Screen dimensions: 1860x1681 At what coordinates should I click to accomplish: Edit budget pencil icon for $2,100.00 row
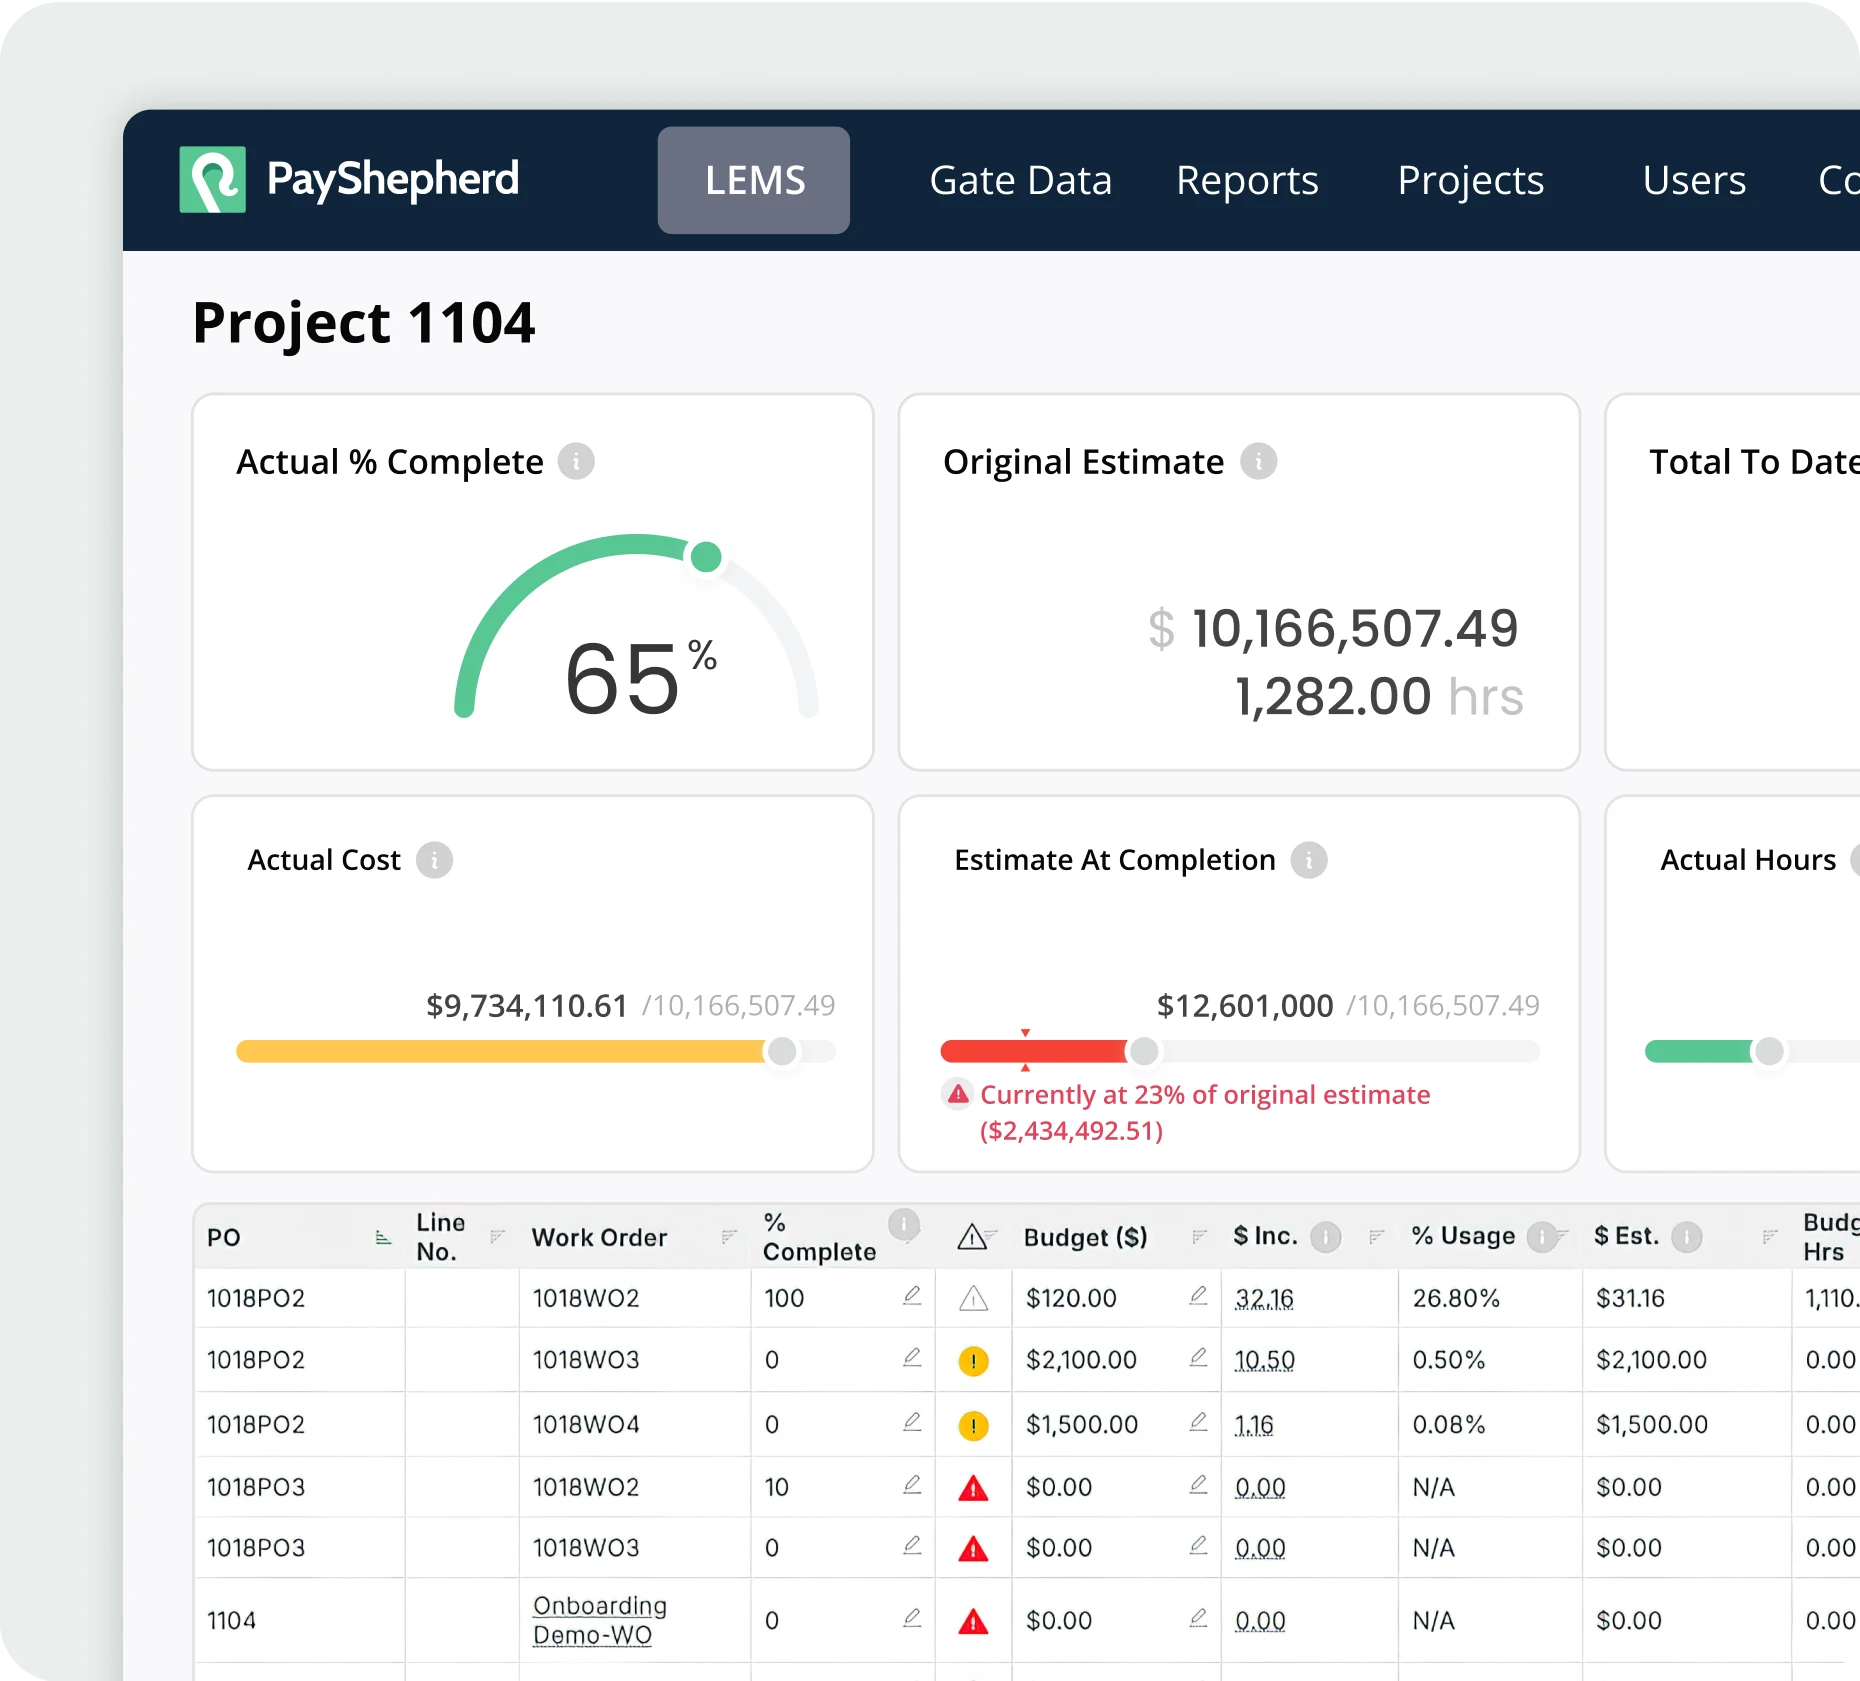point(1198,1358)
